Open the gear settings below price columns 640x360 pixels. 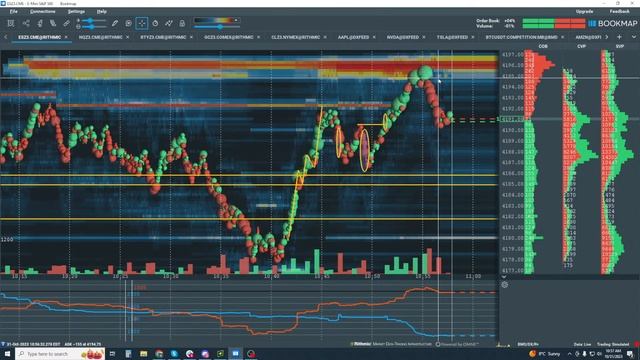coord(505,285)
